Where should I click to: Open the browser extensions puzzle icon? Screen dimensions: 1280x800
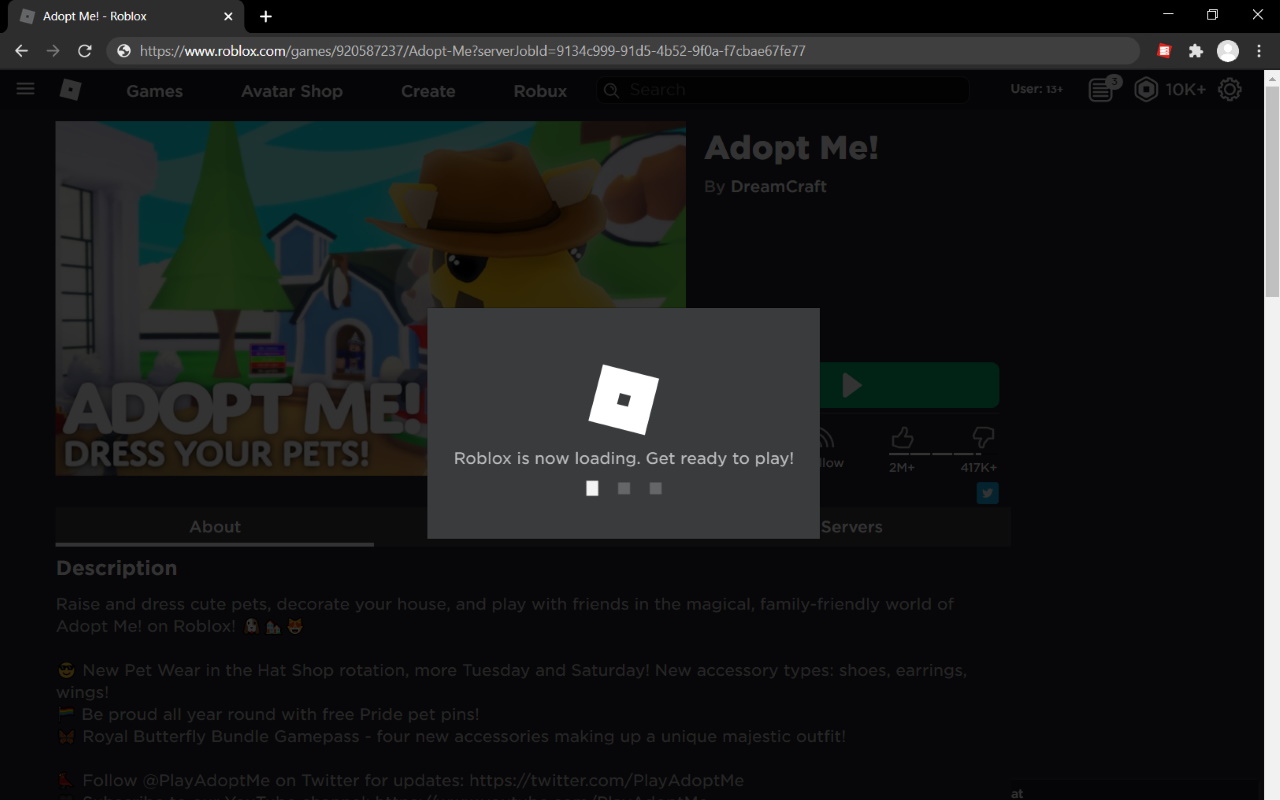1195,50
